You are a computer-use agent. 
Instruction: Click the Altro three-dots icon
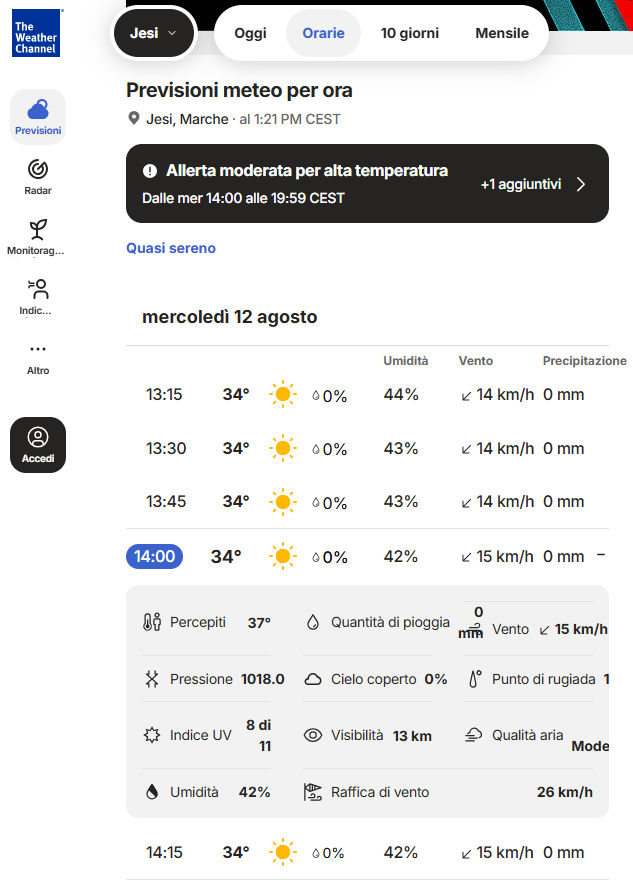click(38, 349)
